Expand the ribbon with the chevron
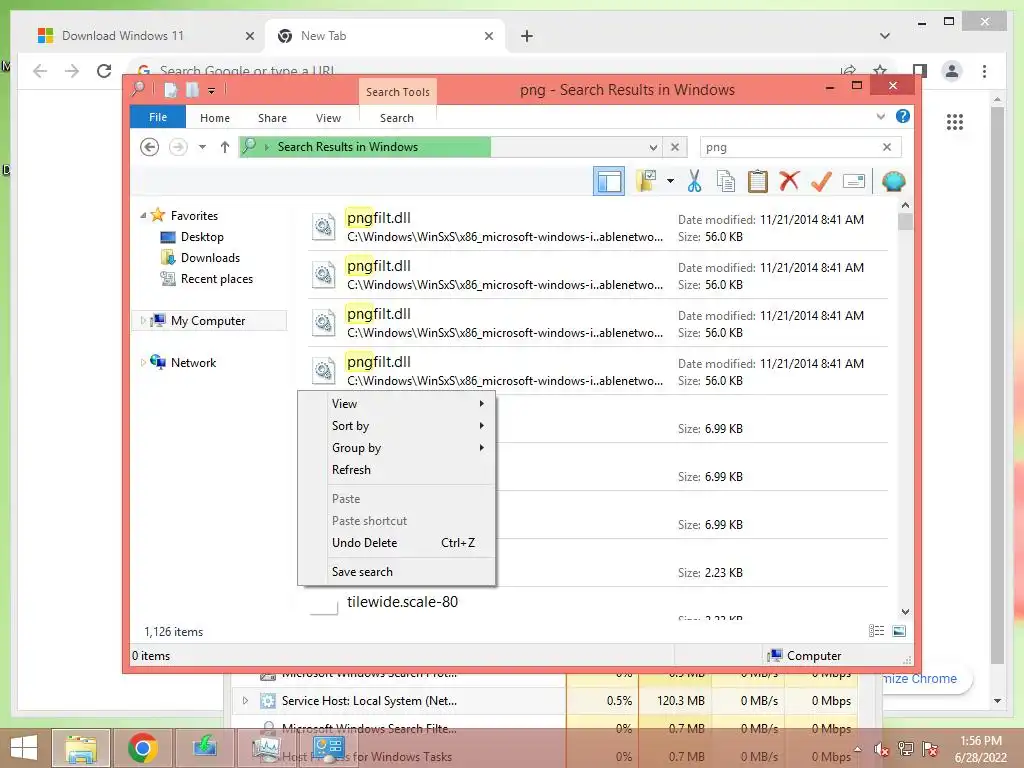The image size is (1024, 768). 881,116
